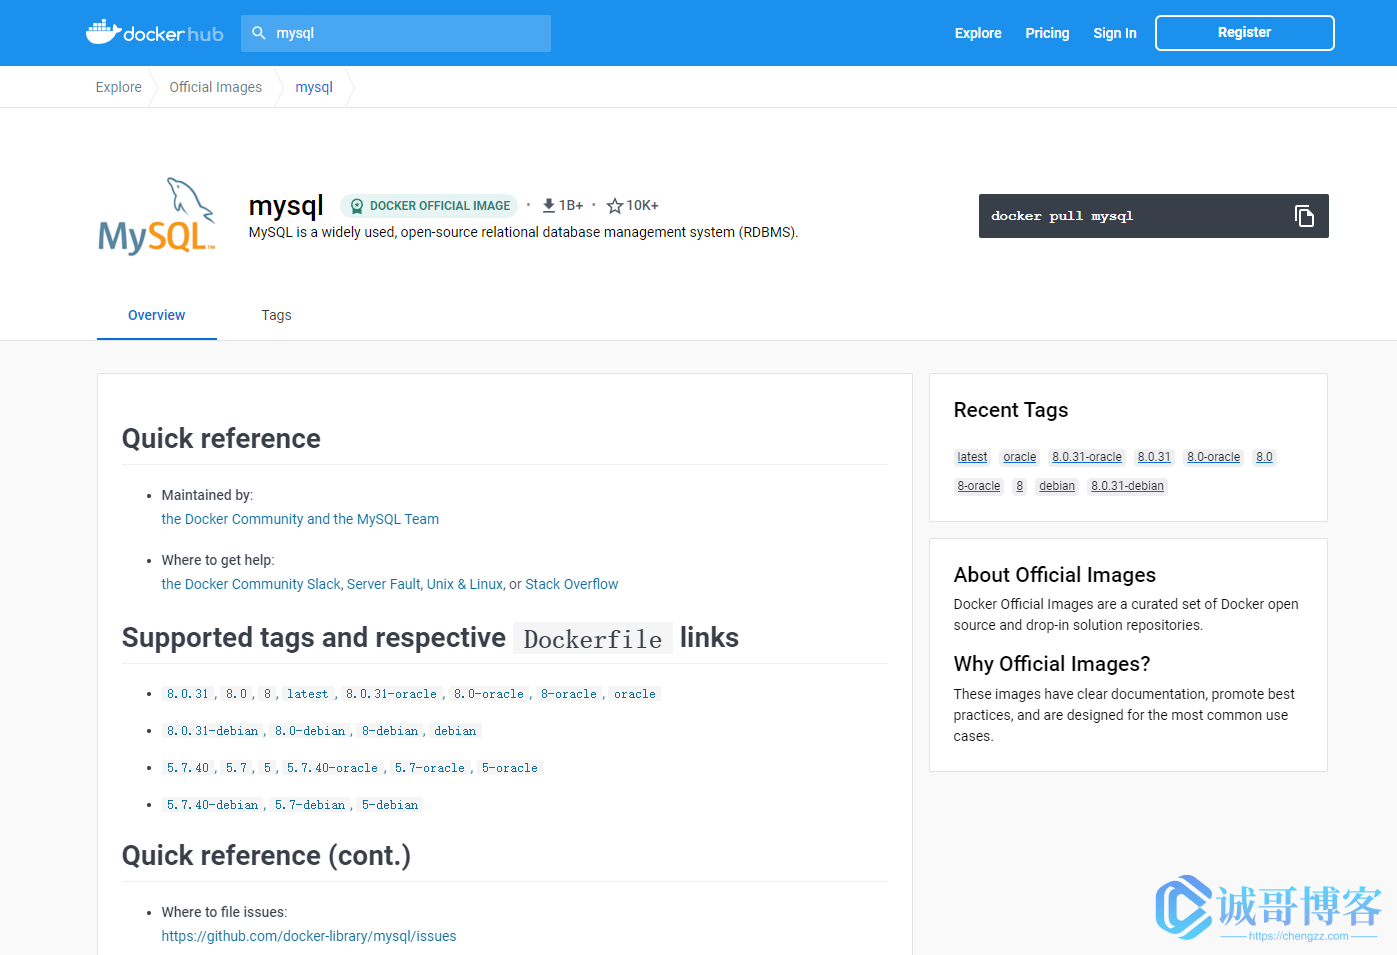Click the Docker Official Image badge
Image resolution: width=1397 pixels, height=955 pixels.
pyautogui.click(x=429, y=206)
